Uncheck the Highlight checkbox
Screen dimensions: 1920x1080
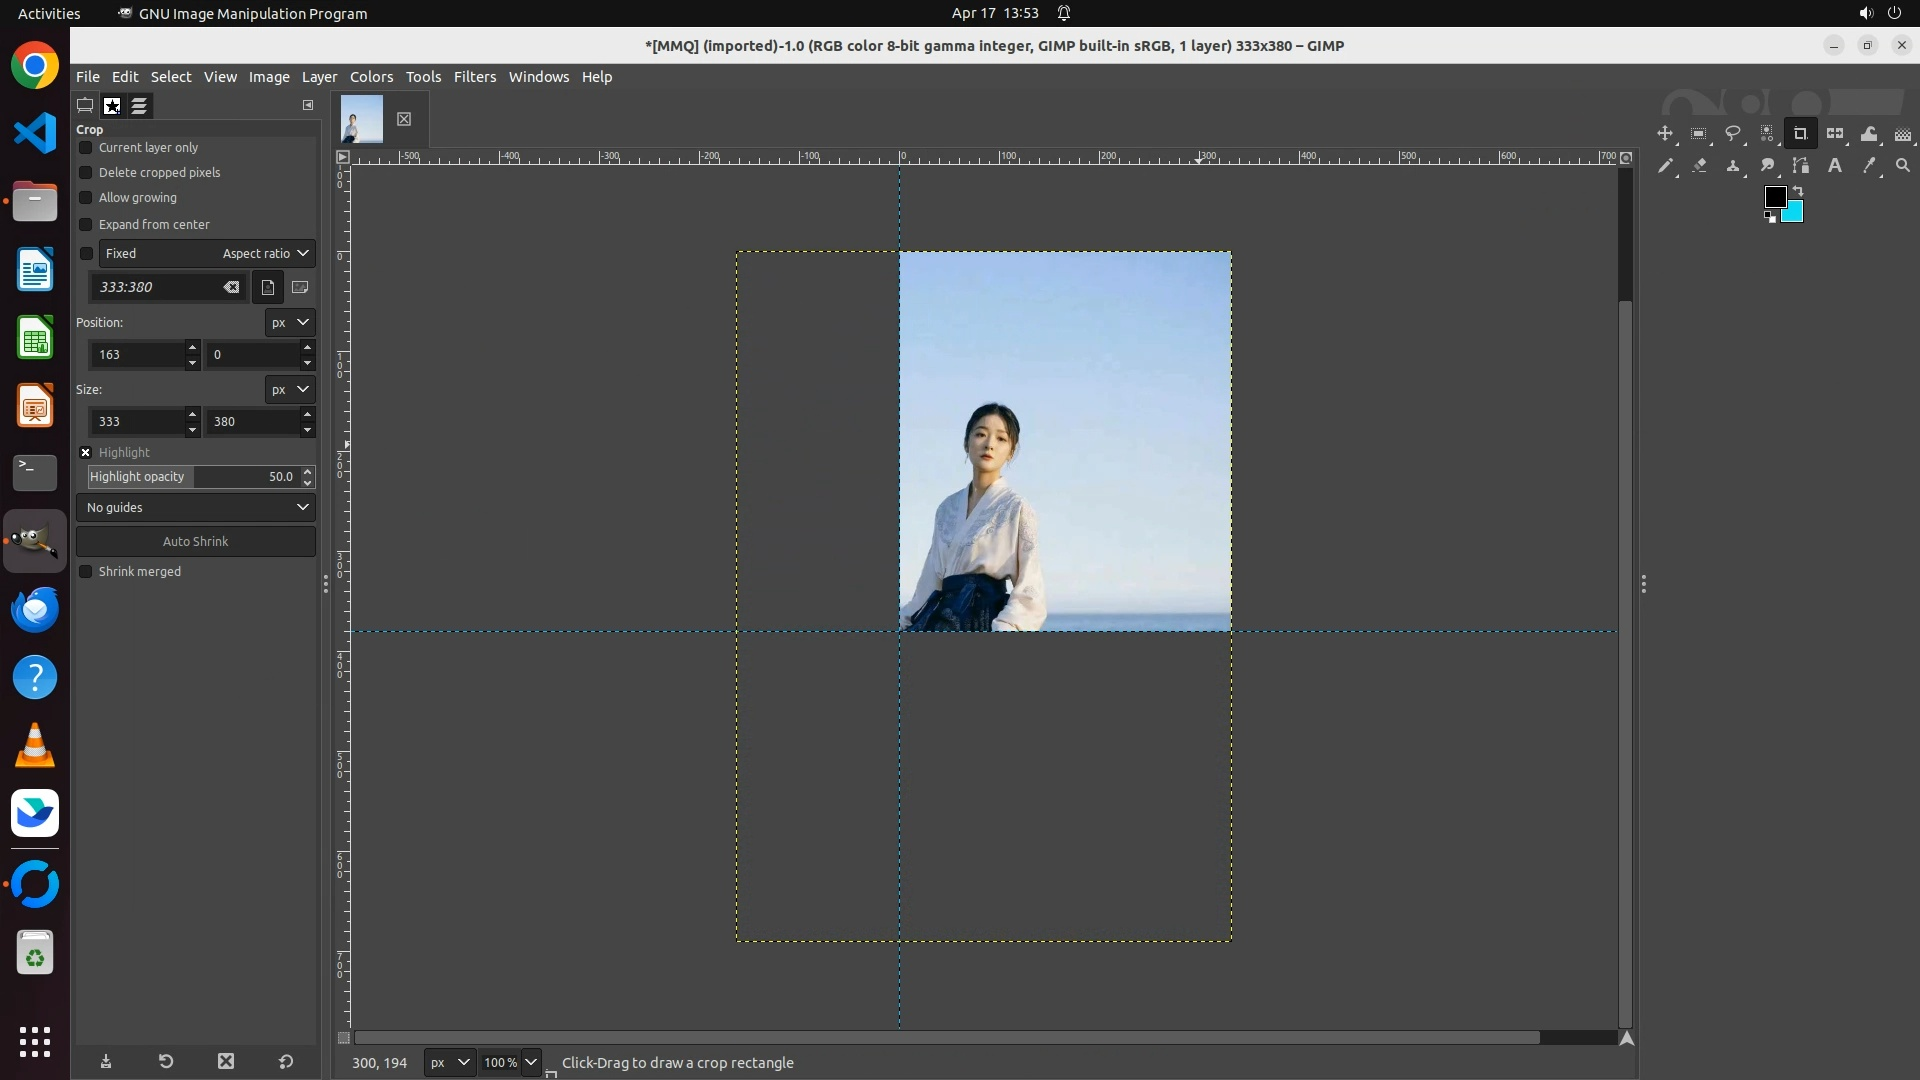tap(86, 453)
